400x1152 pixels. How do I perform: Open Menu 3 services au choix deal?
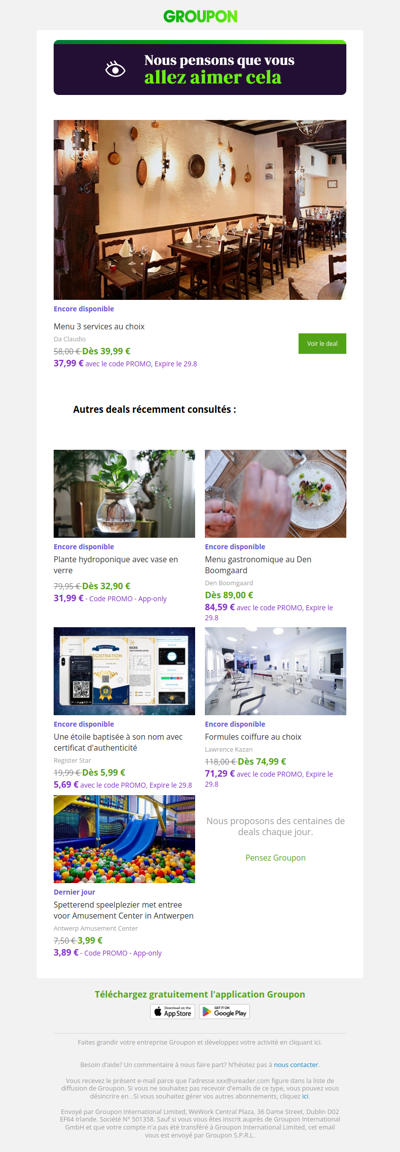[x=99, y=325]
